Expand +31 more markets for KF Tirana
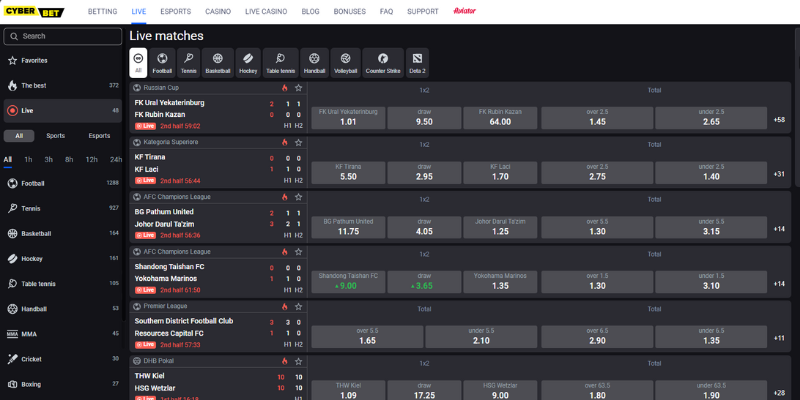The height and width of the screenshot is (400, 800). tap(779, 174)
